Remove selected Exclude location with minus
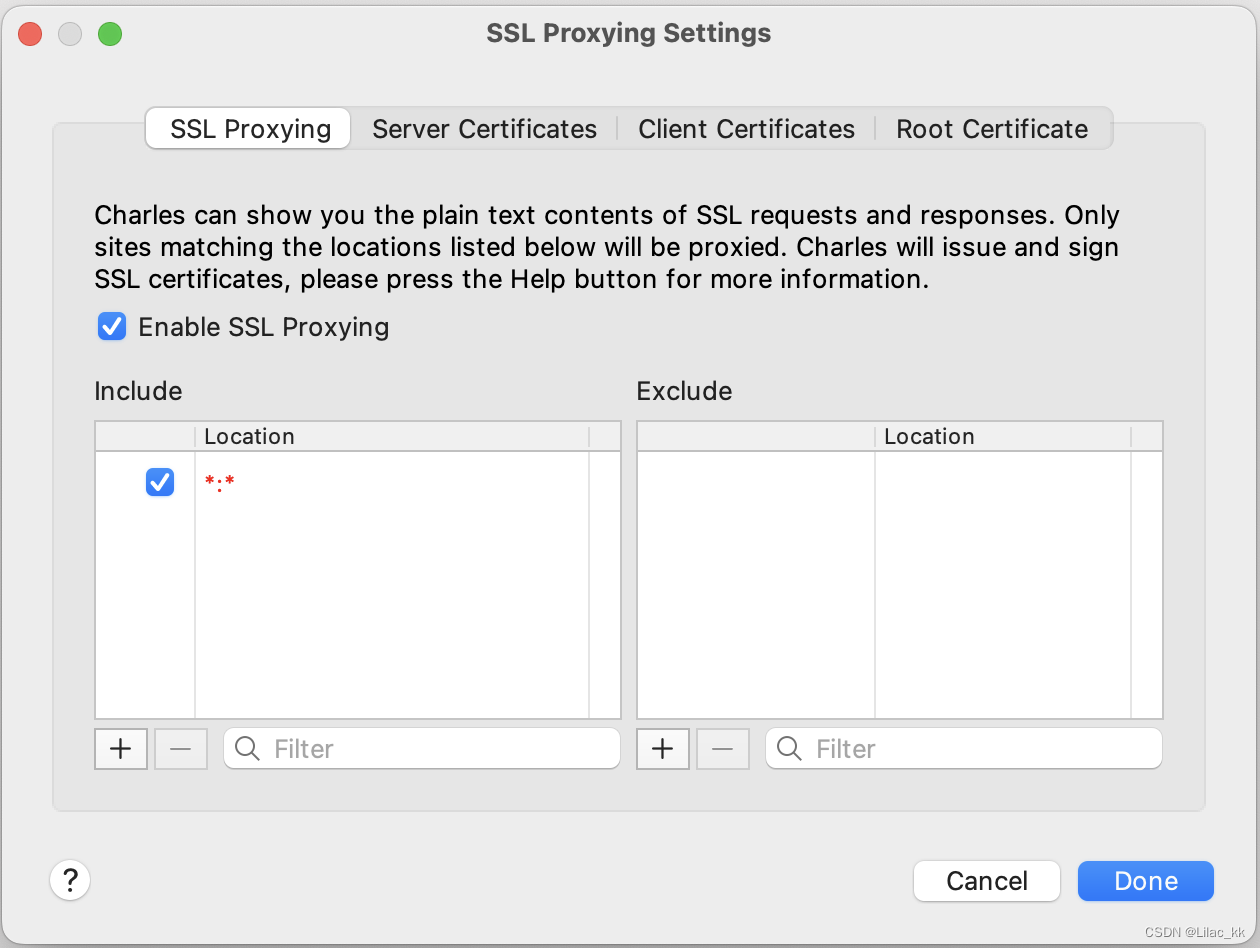The image size is (1260, 948). click(x=723, y=749)
